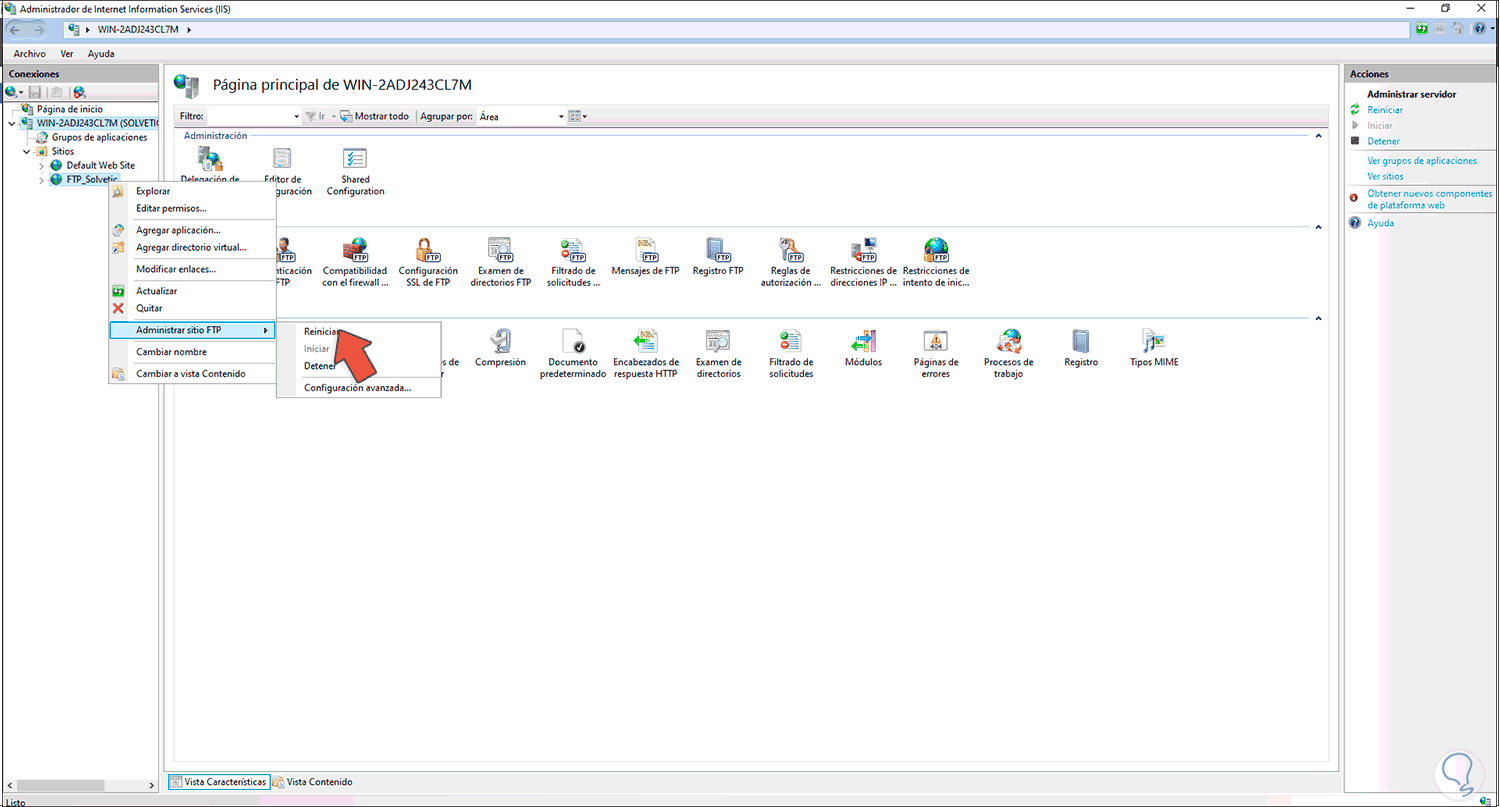Open Restricciones de intento de inicio icon
Screen dimensions: 1500x807
[936, 262]
